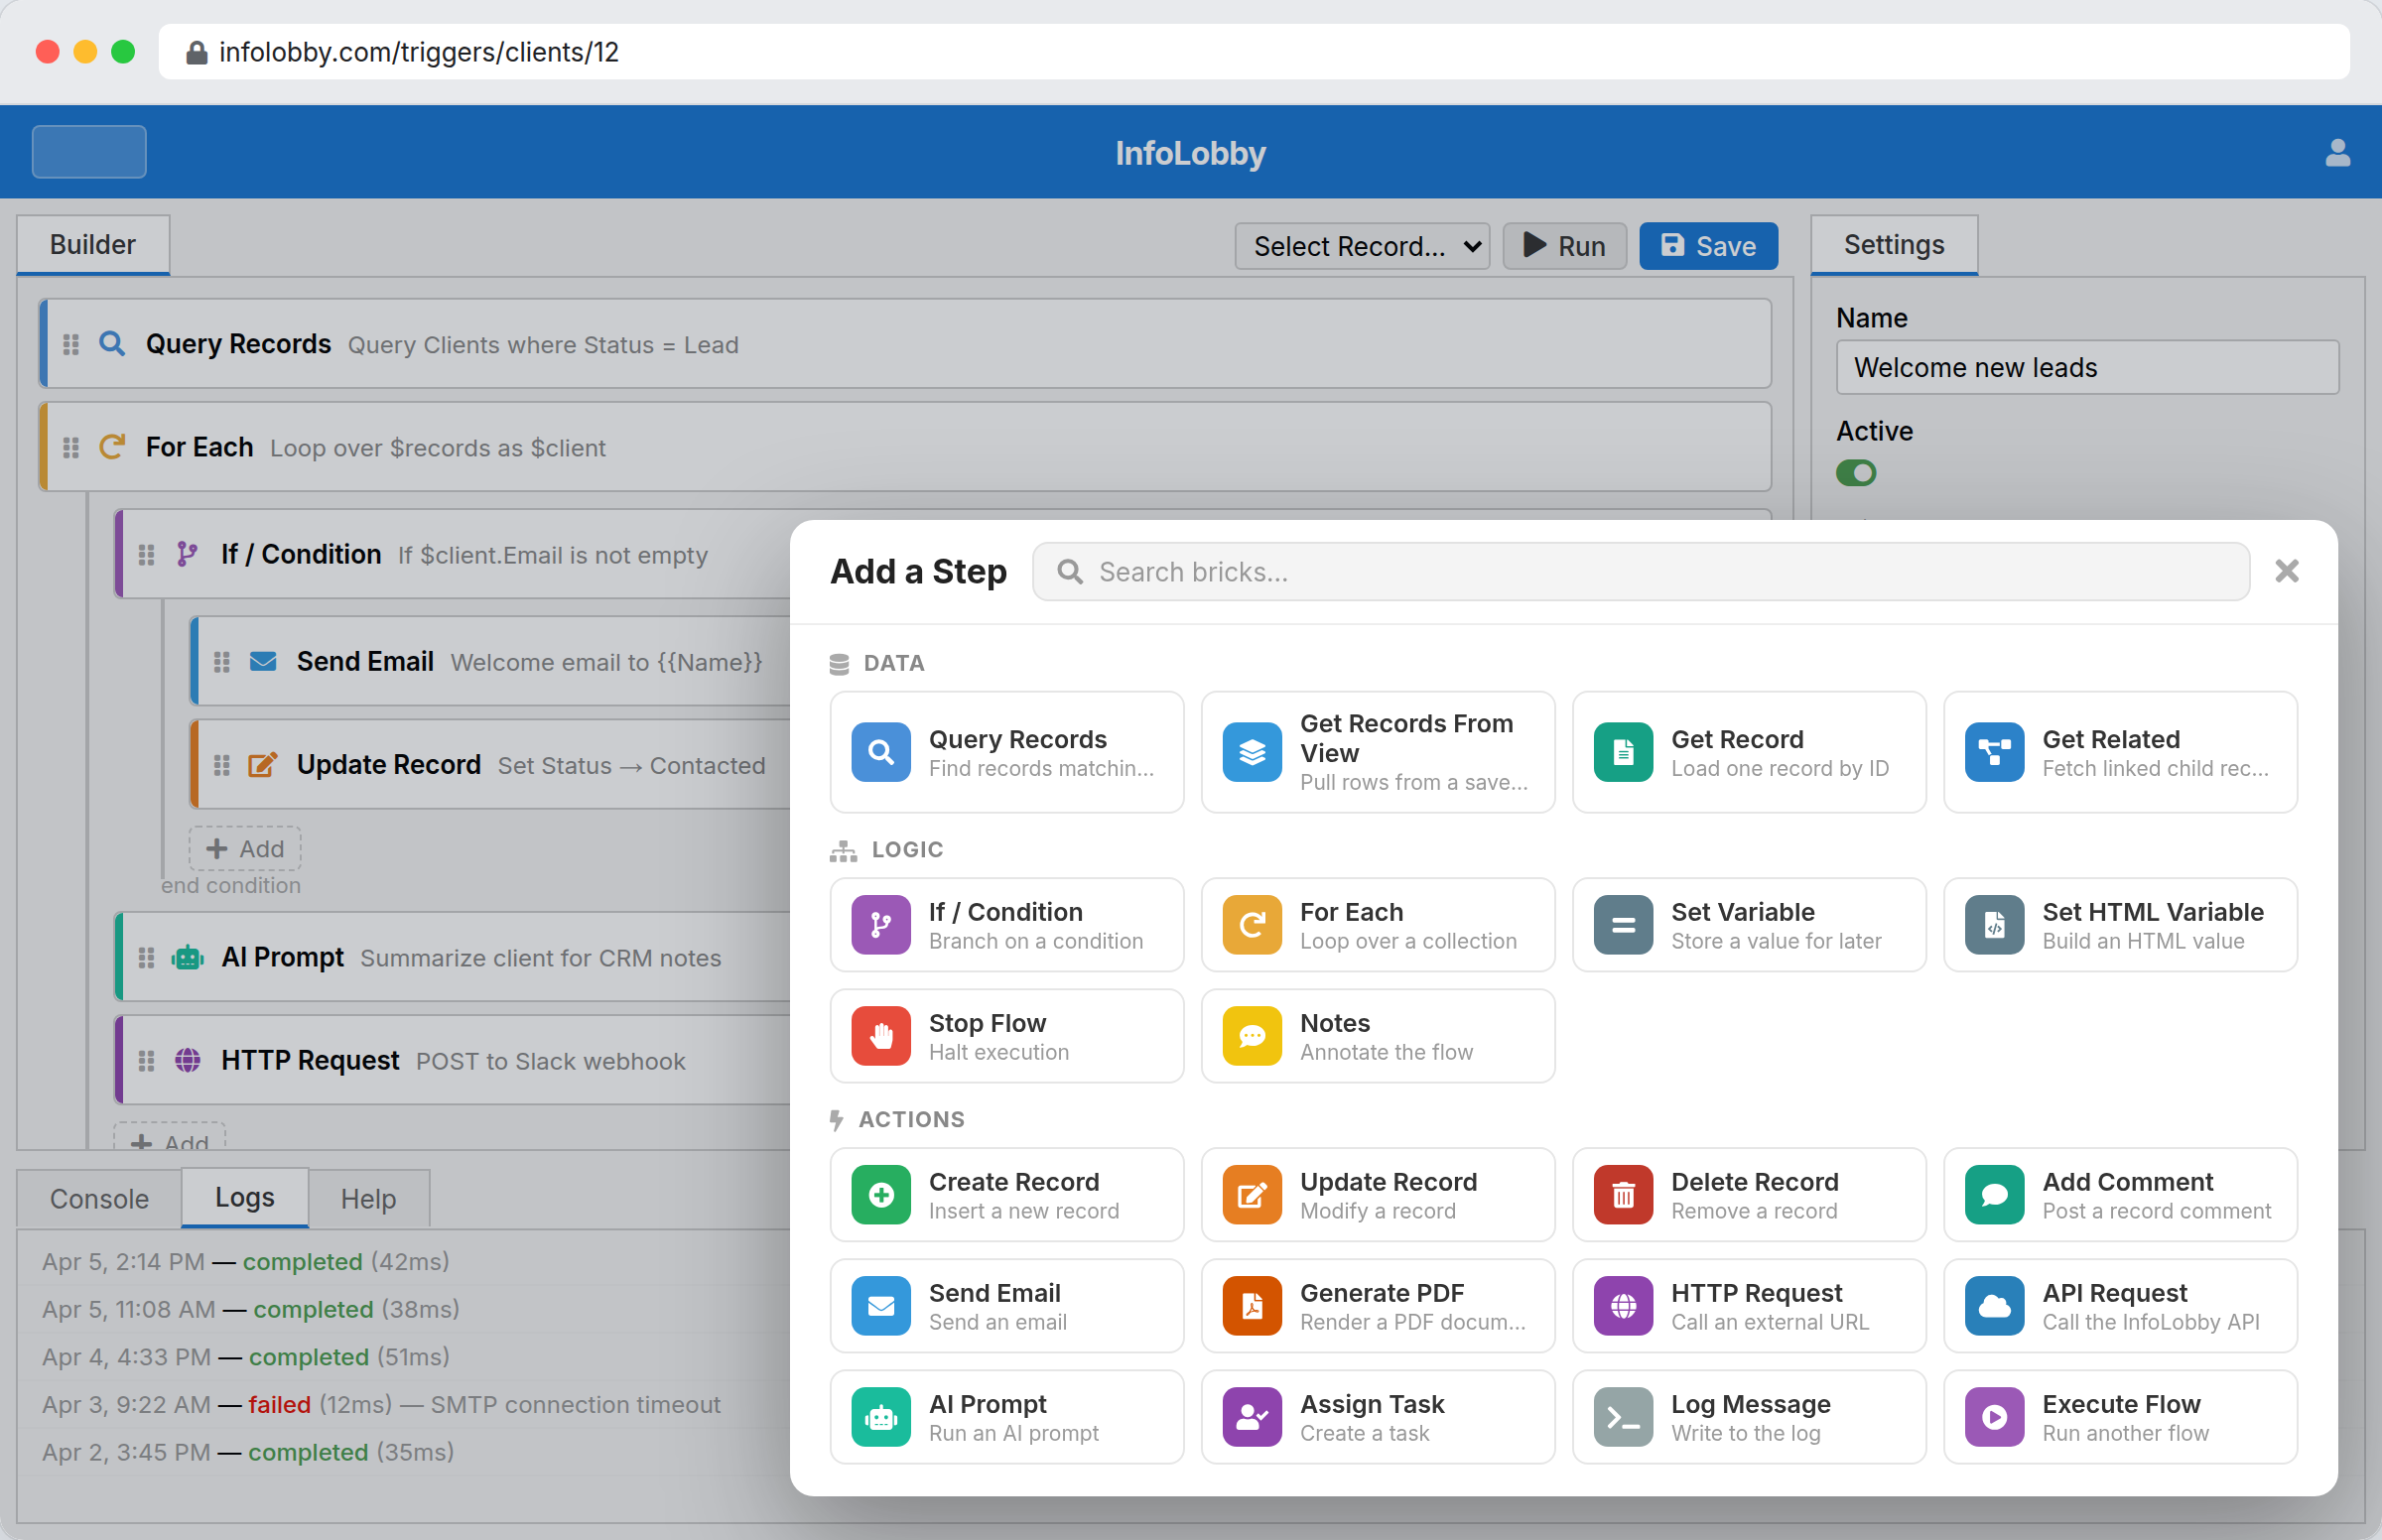The image size is (2382, 1540).
Task: Close the Add a Step dialog
Action: pyautogui.click(x=2286, y=571)
